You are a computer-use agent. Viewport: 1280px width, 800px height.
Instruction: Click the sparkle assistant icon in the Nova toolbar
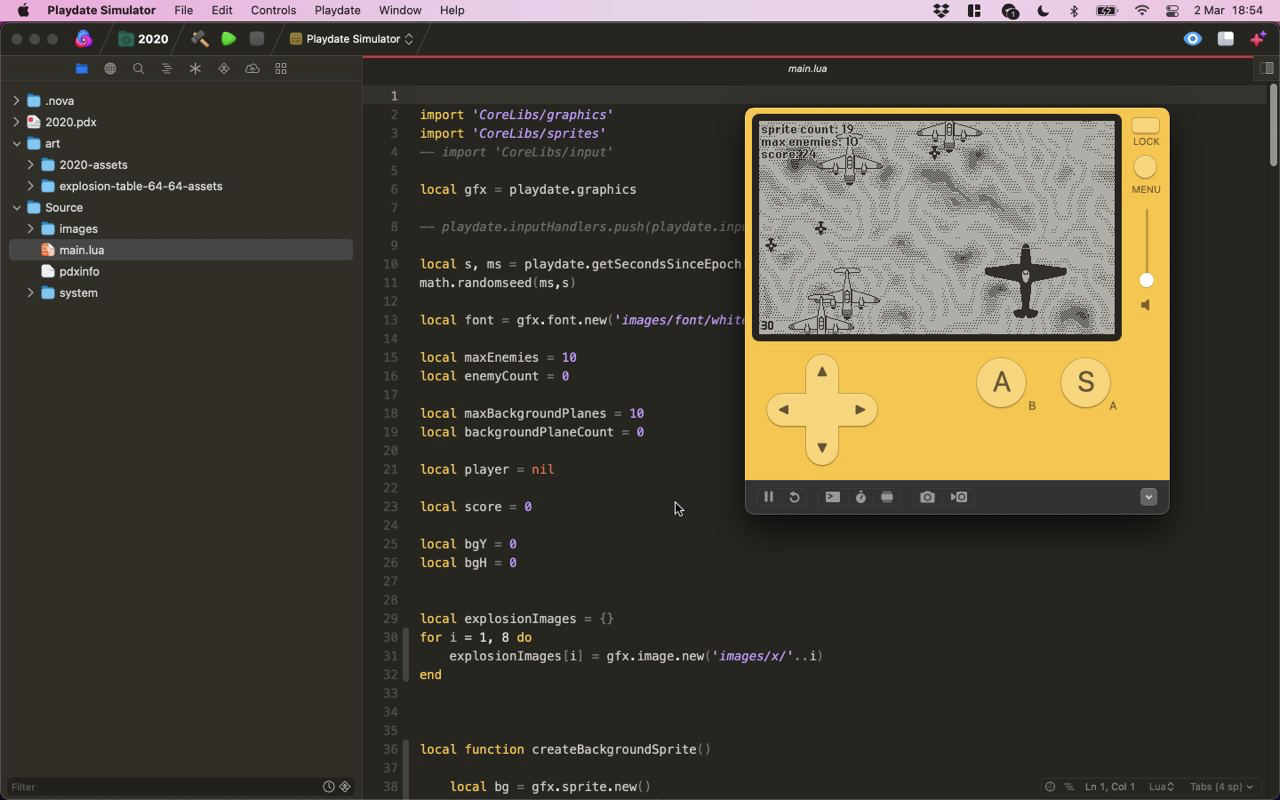[x=1259, y=39]
